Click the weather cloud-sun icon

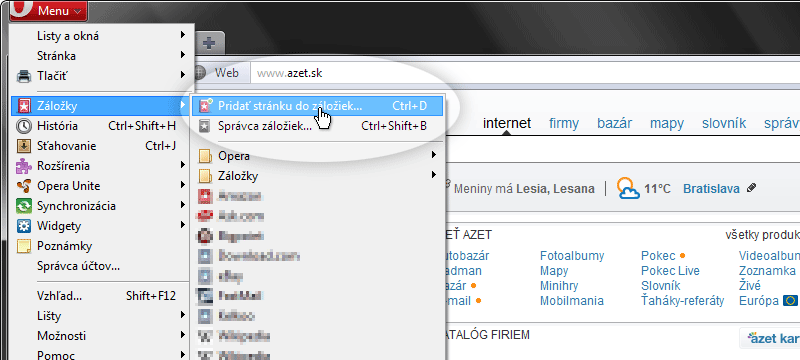[628, 189]
